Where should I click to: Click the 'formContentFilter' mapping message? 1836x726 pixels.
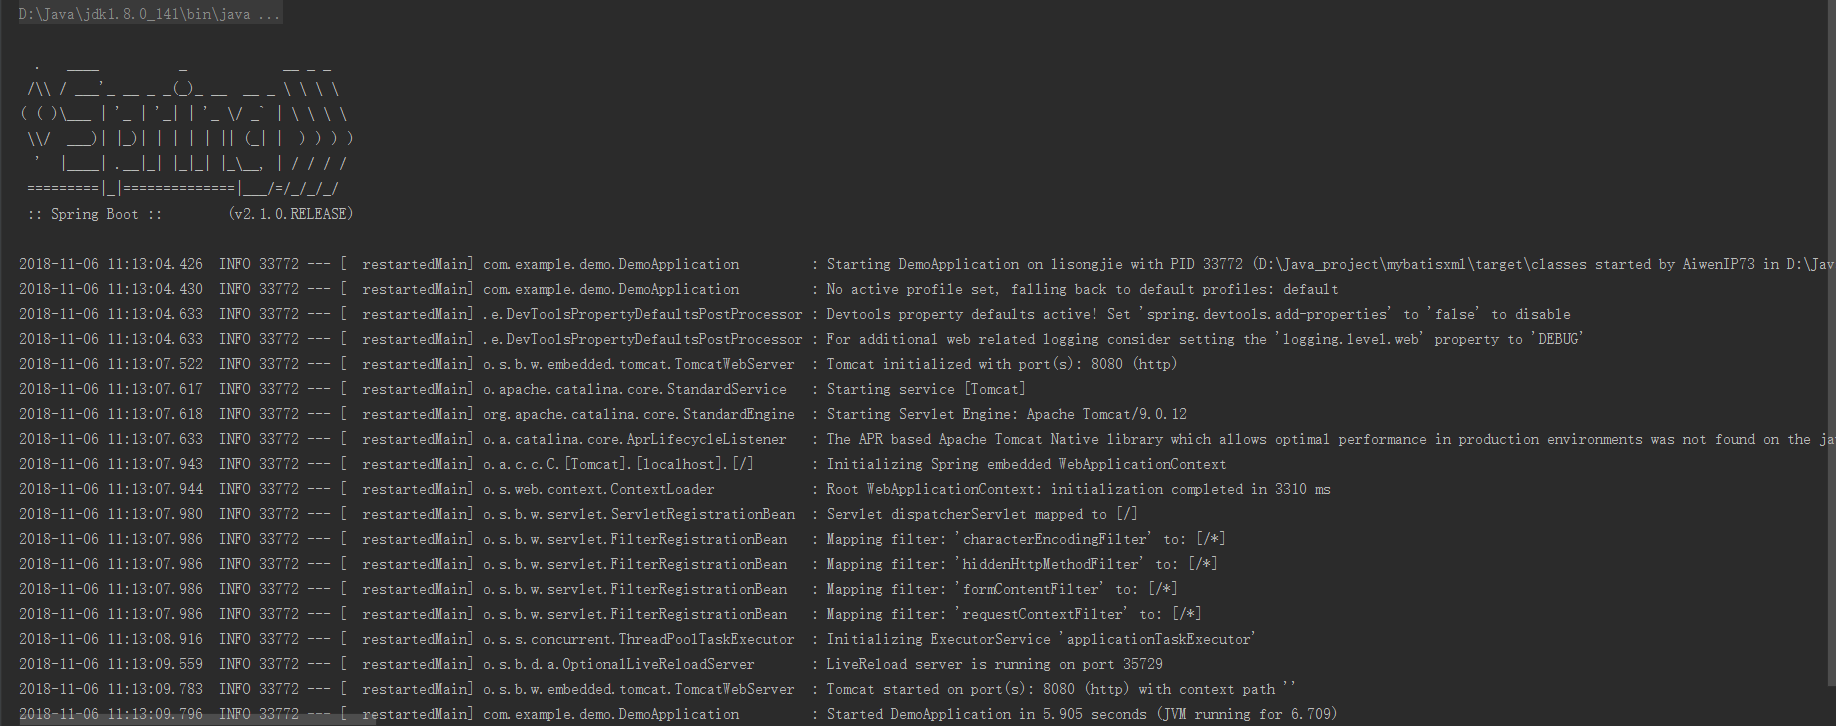click(1002, 589)
